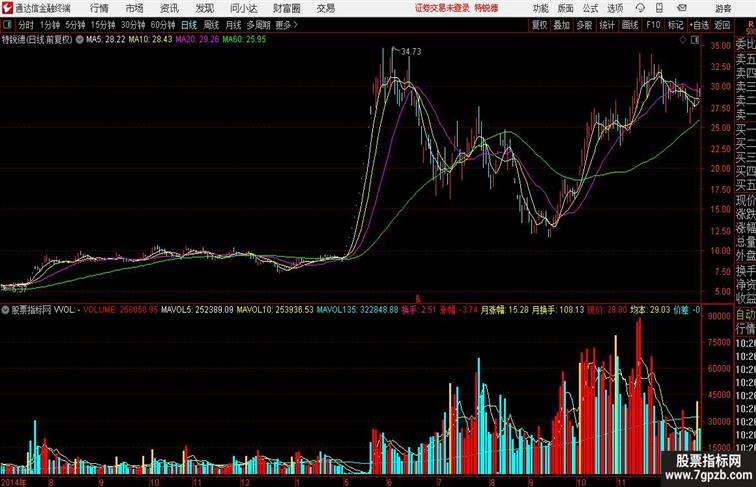Image resolution: width=756 pixels, height=487 pixels.
Task: Click +自选 to add to watchlist
Action: click(x=699, y=25)
